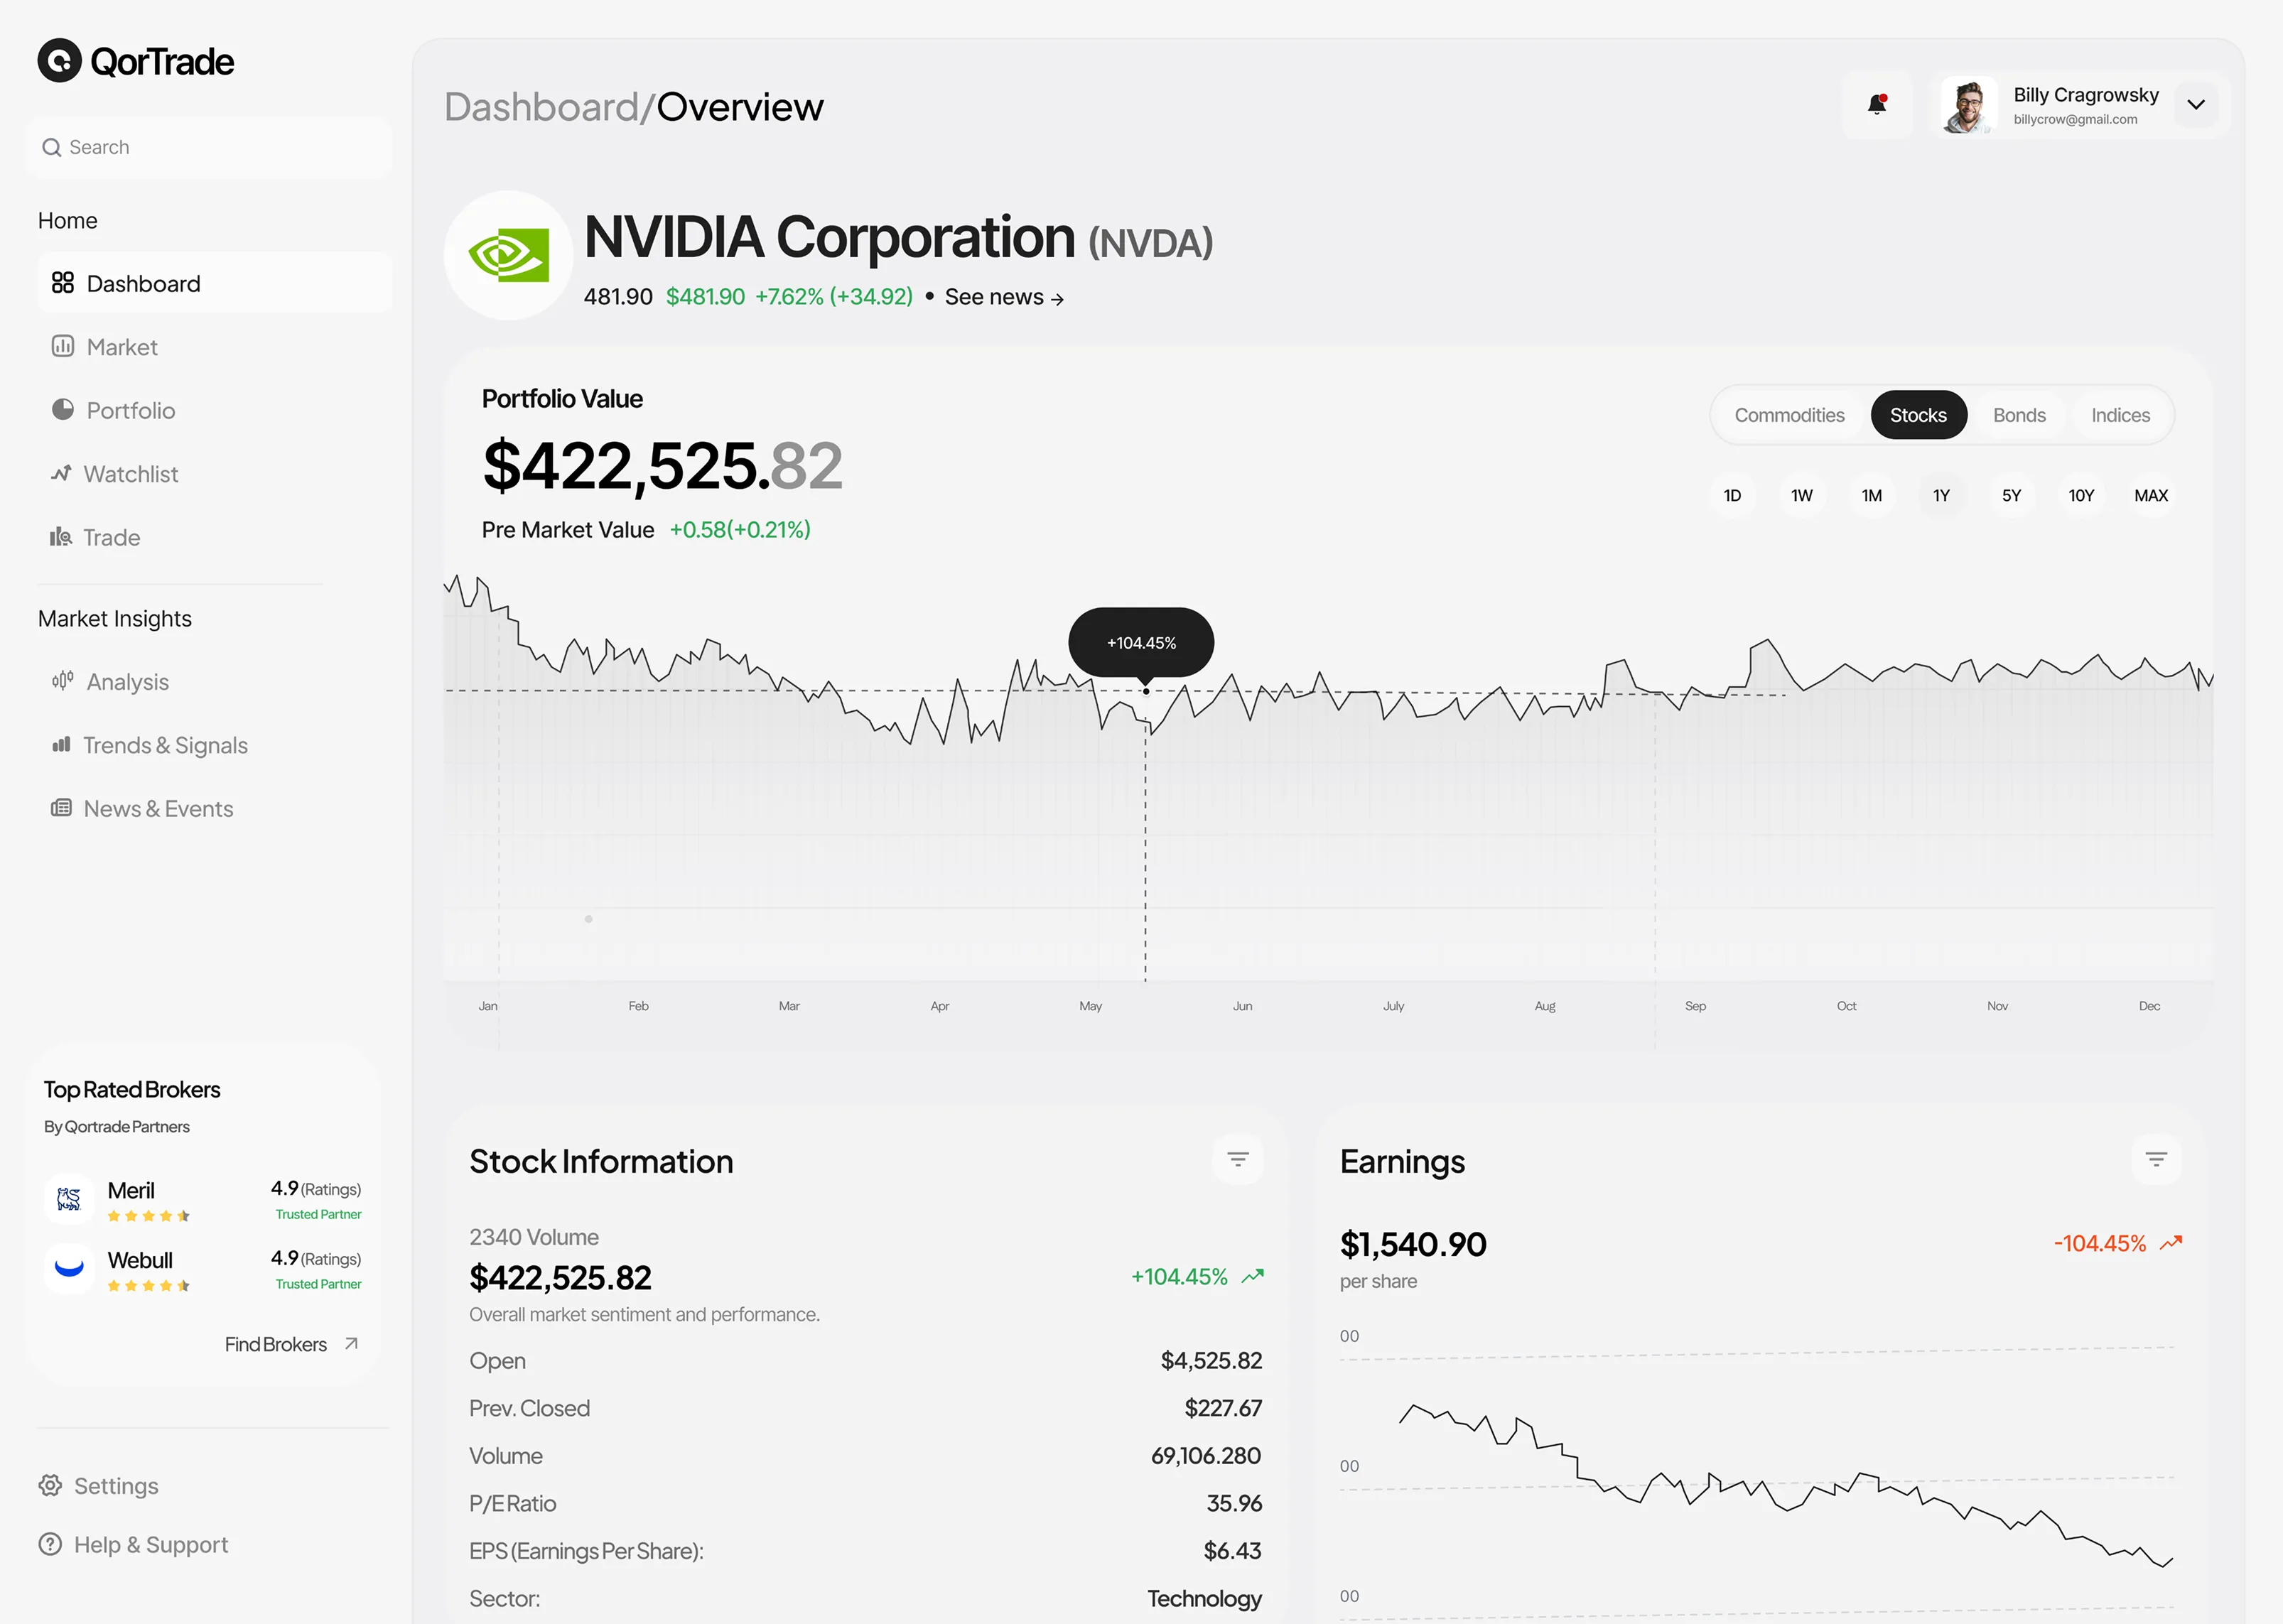Switch to the Commodities tab
The height and width of the screenshot is (1624, 2283).
point(1789,415)
